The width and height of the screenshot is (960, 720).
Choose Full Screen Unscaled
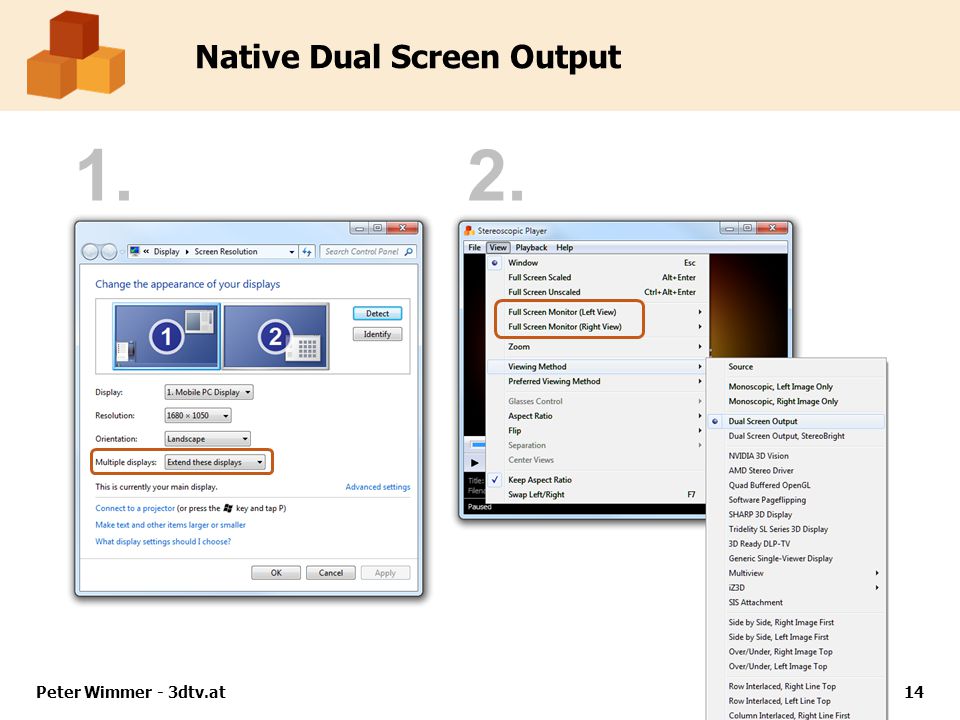coord(597,292)
